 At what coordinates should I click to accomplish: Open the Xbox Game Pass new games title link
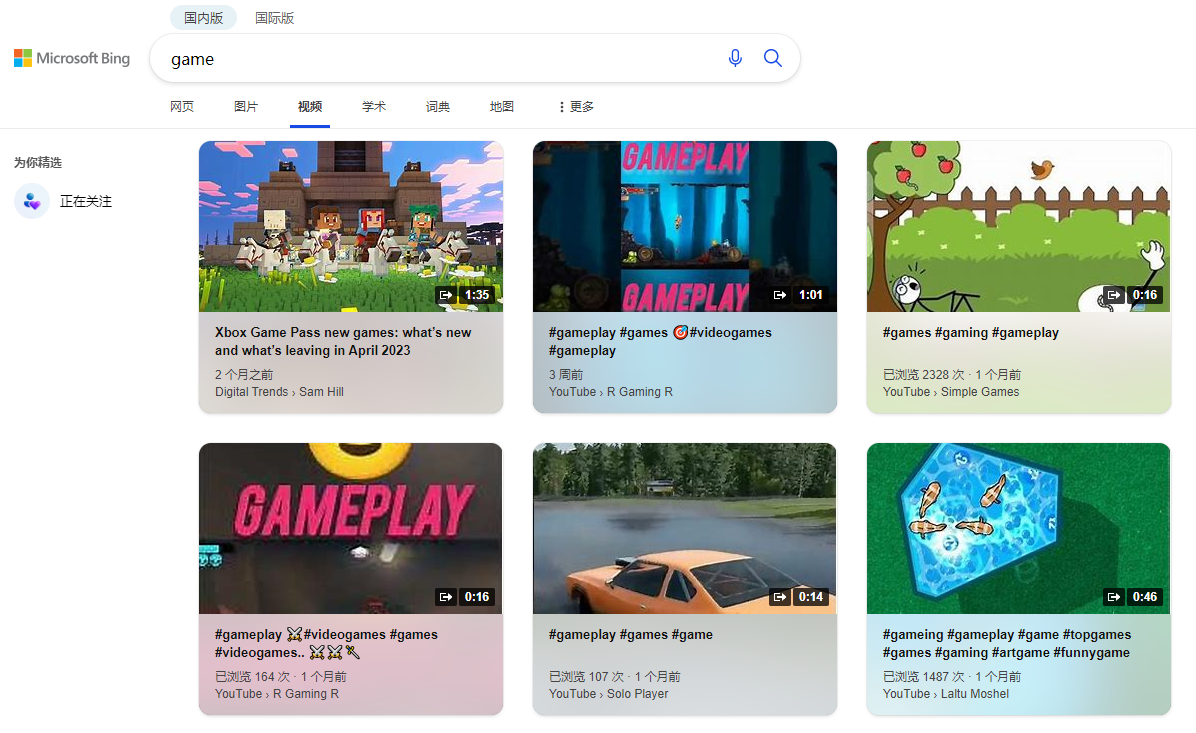(343, 341)
